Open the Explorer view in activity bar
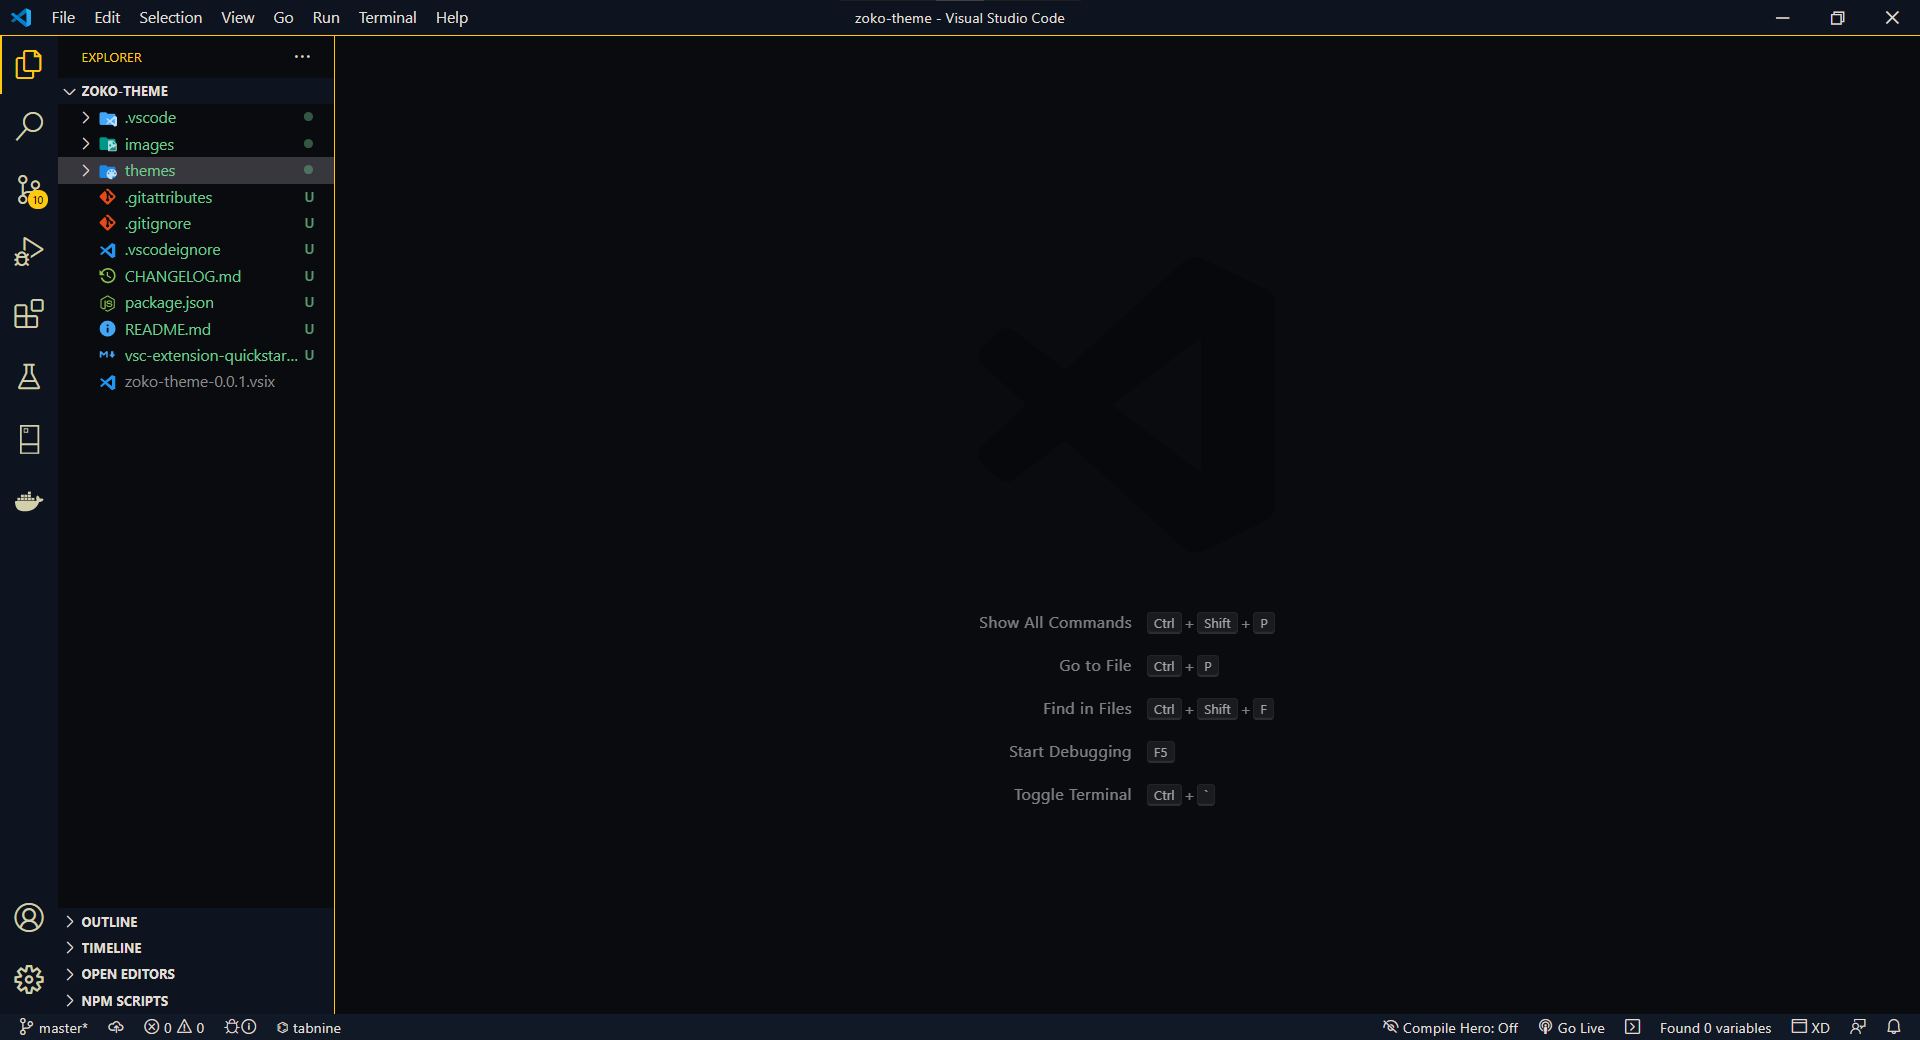Viewport: 1920px width, 1040px height. 29,65
